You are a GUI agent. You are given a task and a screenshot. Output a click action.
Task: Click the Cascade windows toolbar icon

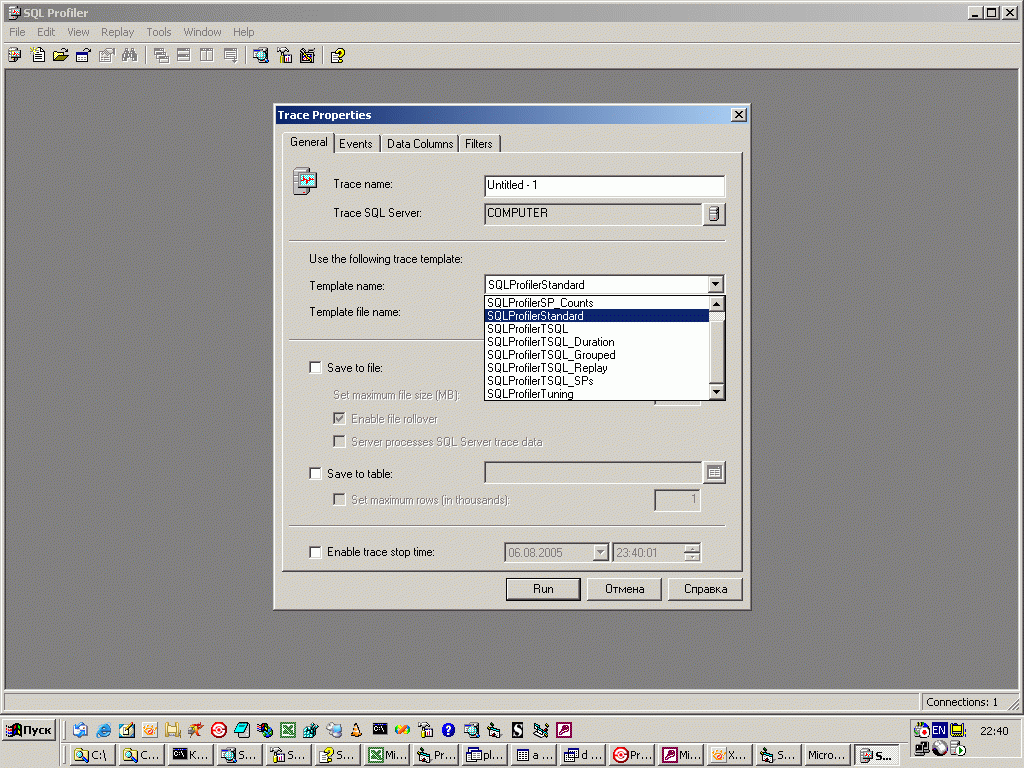(x=161, y=56)
